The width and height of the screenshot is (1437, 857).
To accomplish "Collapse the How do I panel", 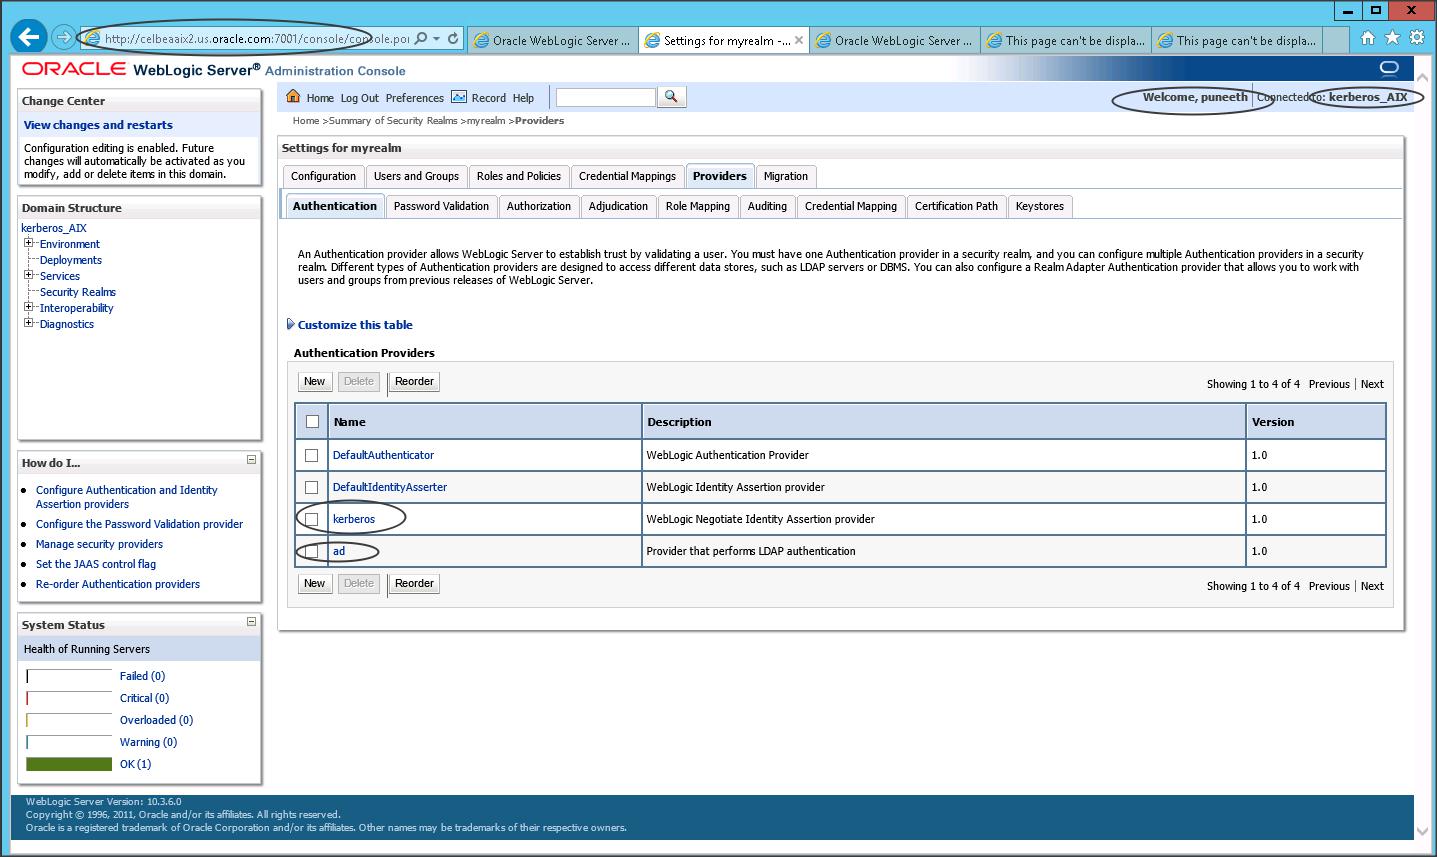I will [251, 460].
